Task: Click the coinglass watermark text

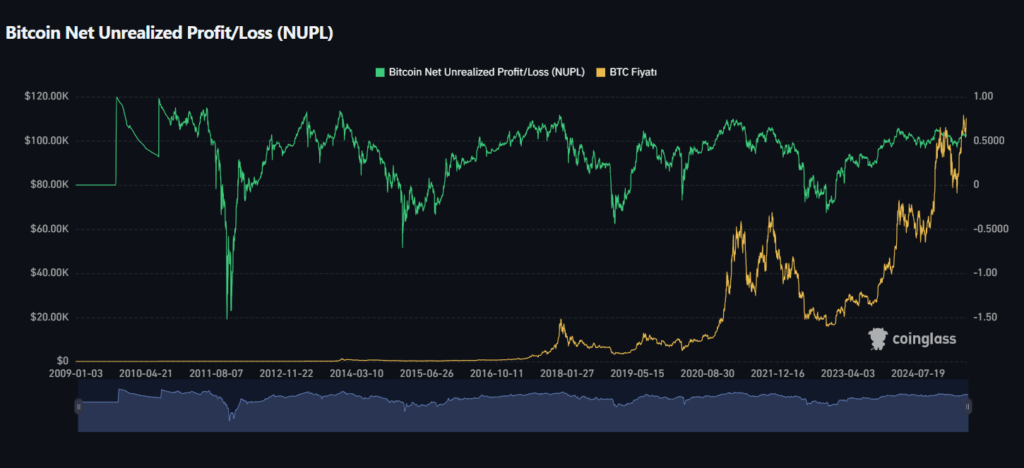Action: coord(925,340)
